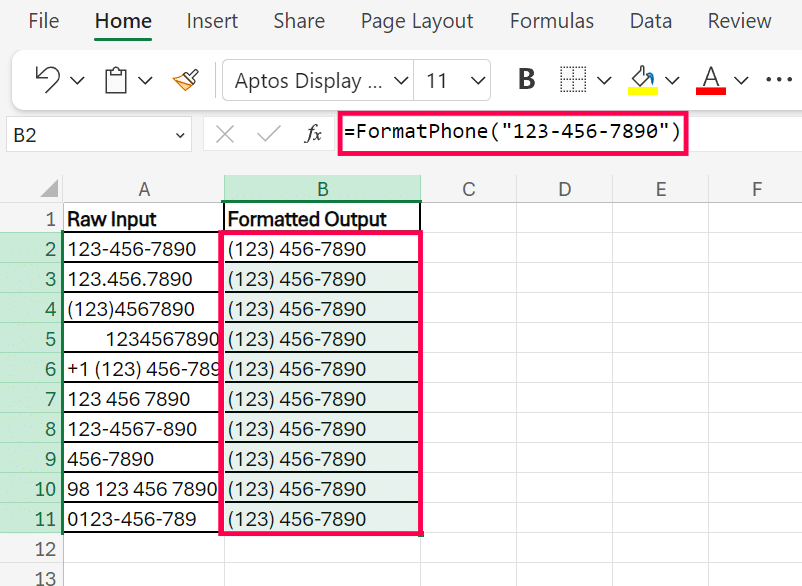
Task: Select cell containing (123)4567890
Action: pos(144,308)
